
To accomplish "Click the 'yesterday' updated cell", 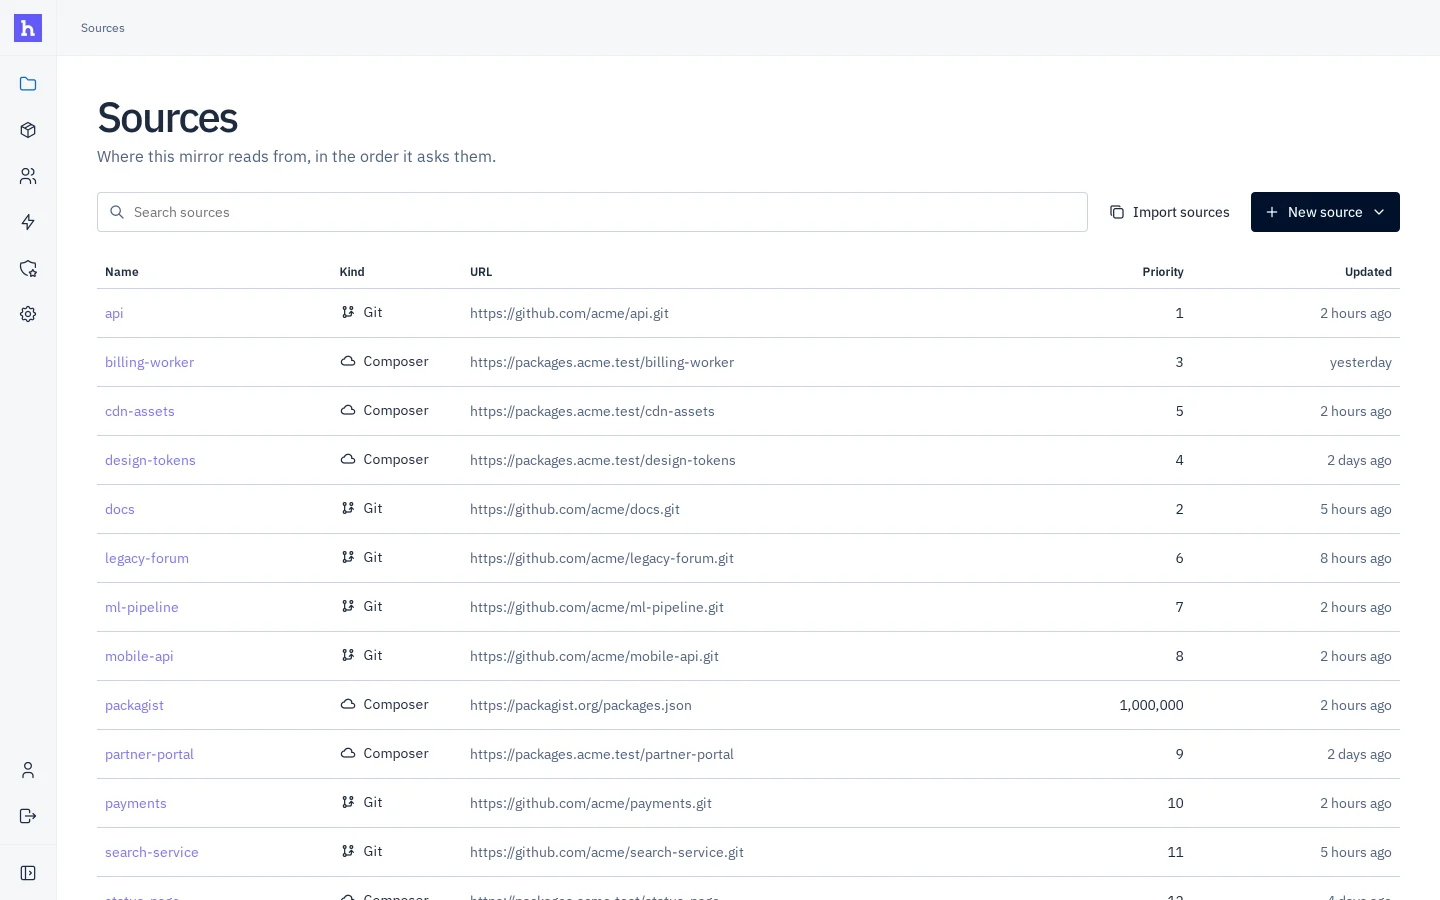I will pyautogui.click(x=1361, y=362).
